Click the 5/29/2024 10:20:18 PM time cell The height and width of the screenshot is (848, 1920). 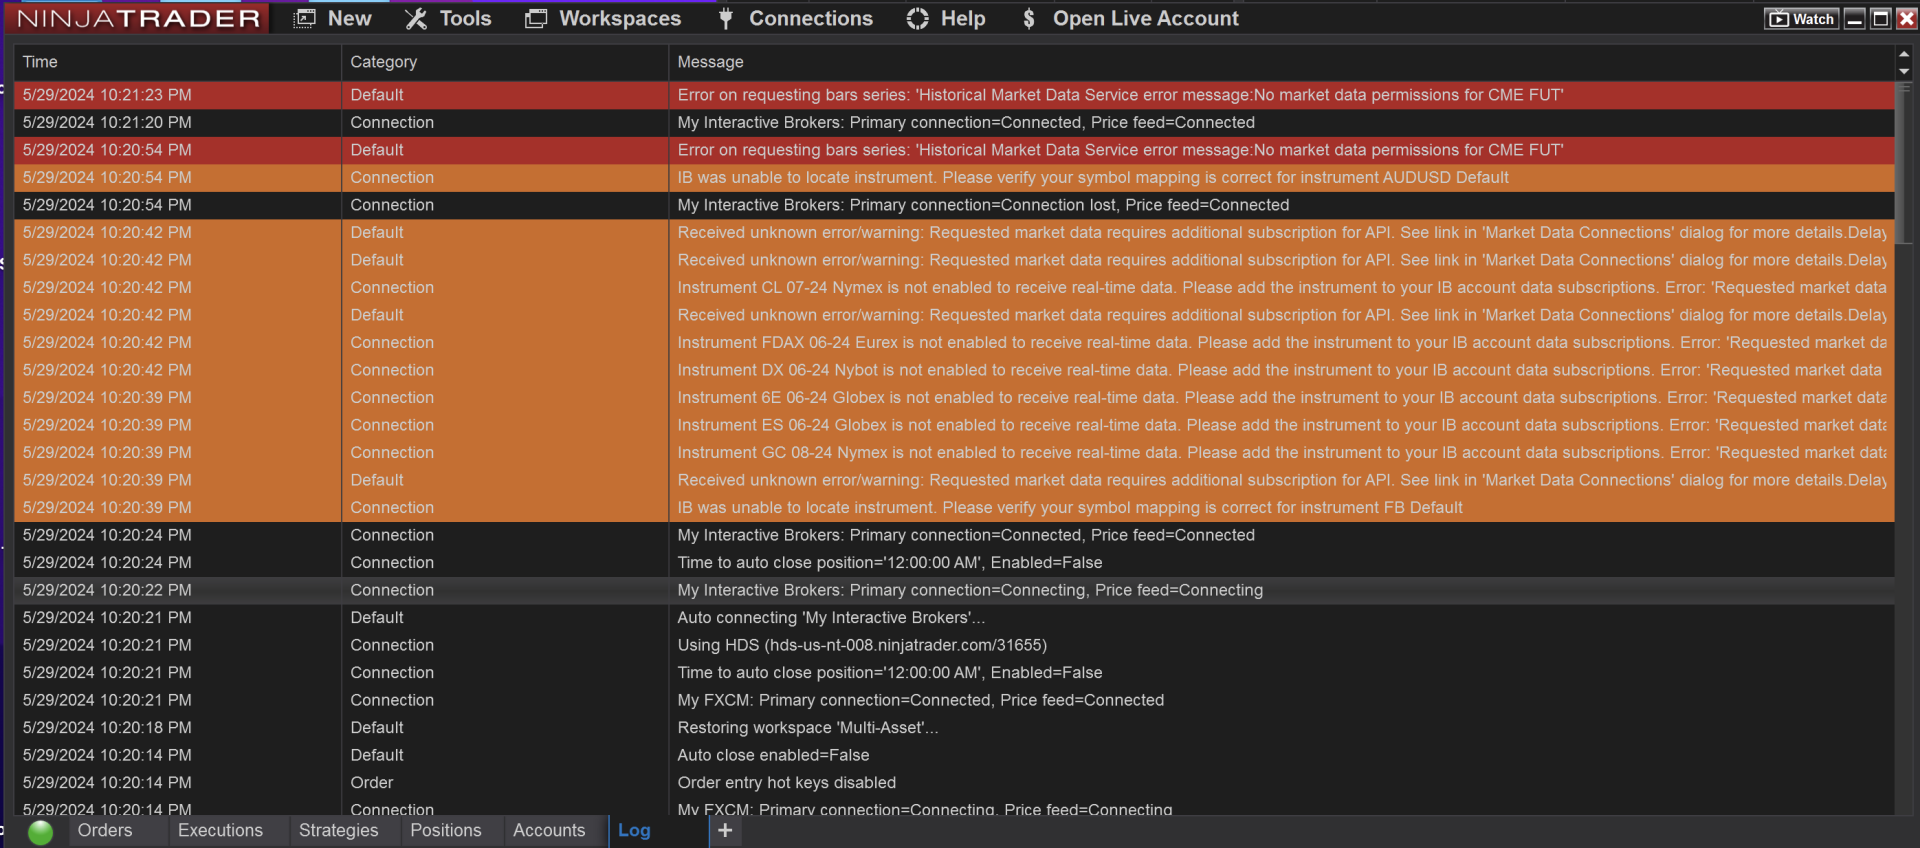[x=177, y=728]
